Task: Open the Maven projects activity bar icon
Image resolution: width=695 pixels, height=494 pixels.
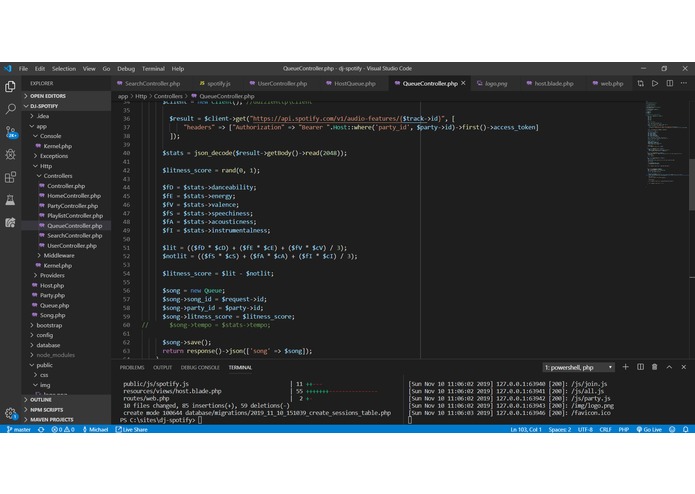Action: click(x=10, y=222)
